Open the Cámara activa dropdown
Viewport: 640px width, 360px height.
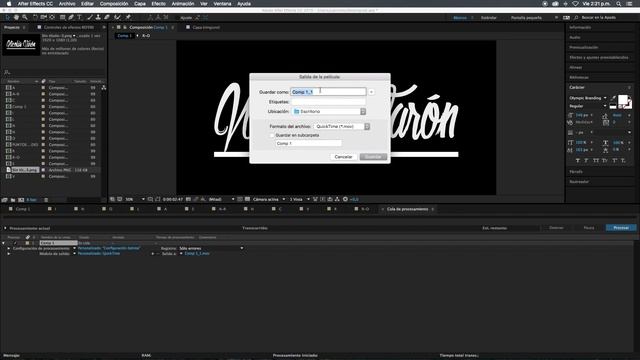(269, 199)
